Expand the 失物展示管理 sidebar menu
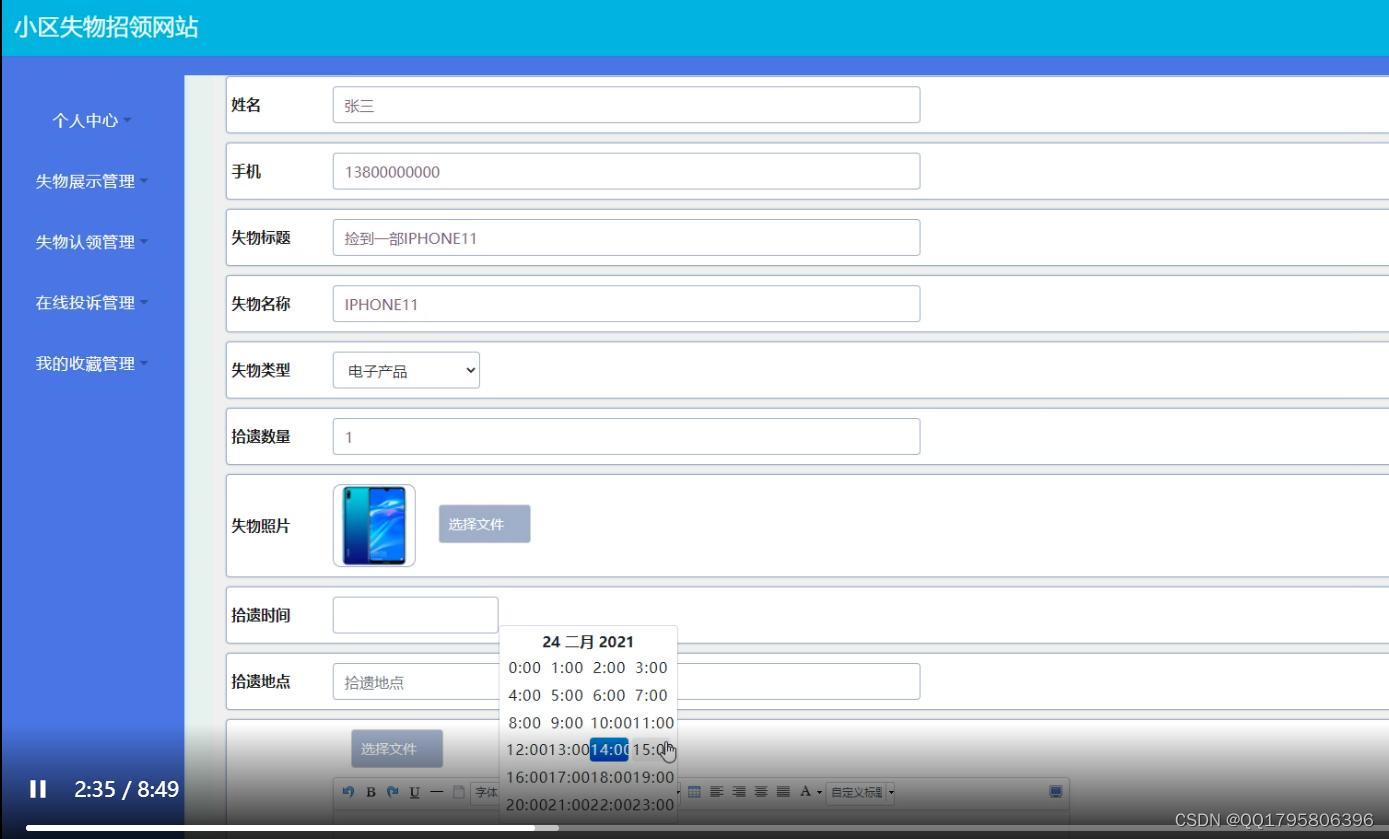1389x839 pixels. [91, 181]
